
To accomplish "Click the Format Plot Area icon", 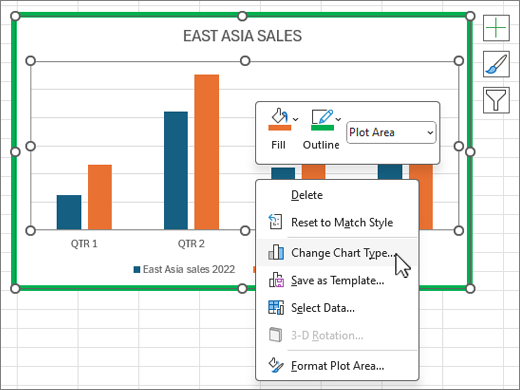I will point(276,365).
